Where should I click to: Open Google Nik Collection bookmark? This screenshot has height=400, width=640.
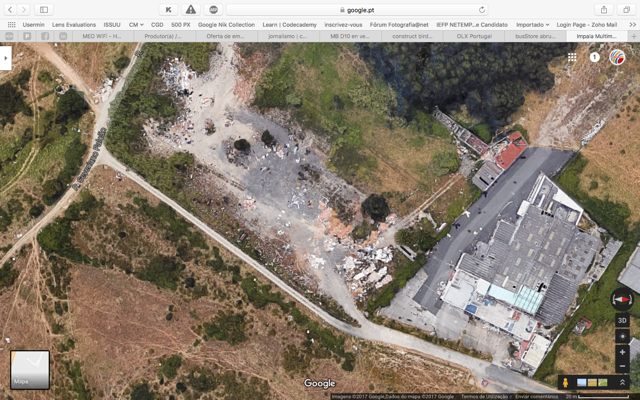click(226, 24)
